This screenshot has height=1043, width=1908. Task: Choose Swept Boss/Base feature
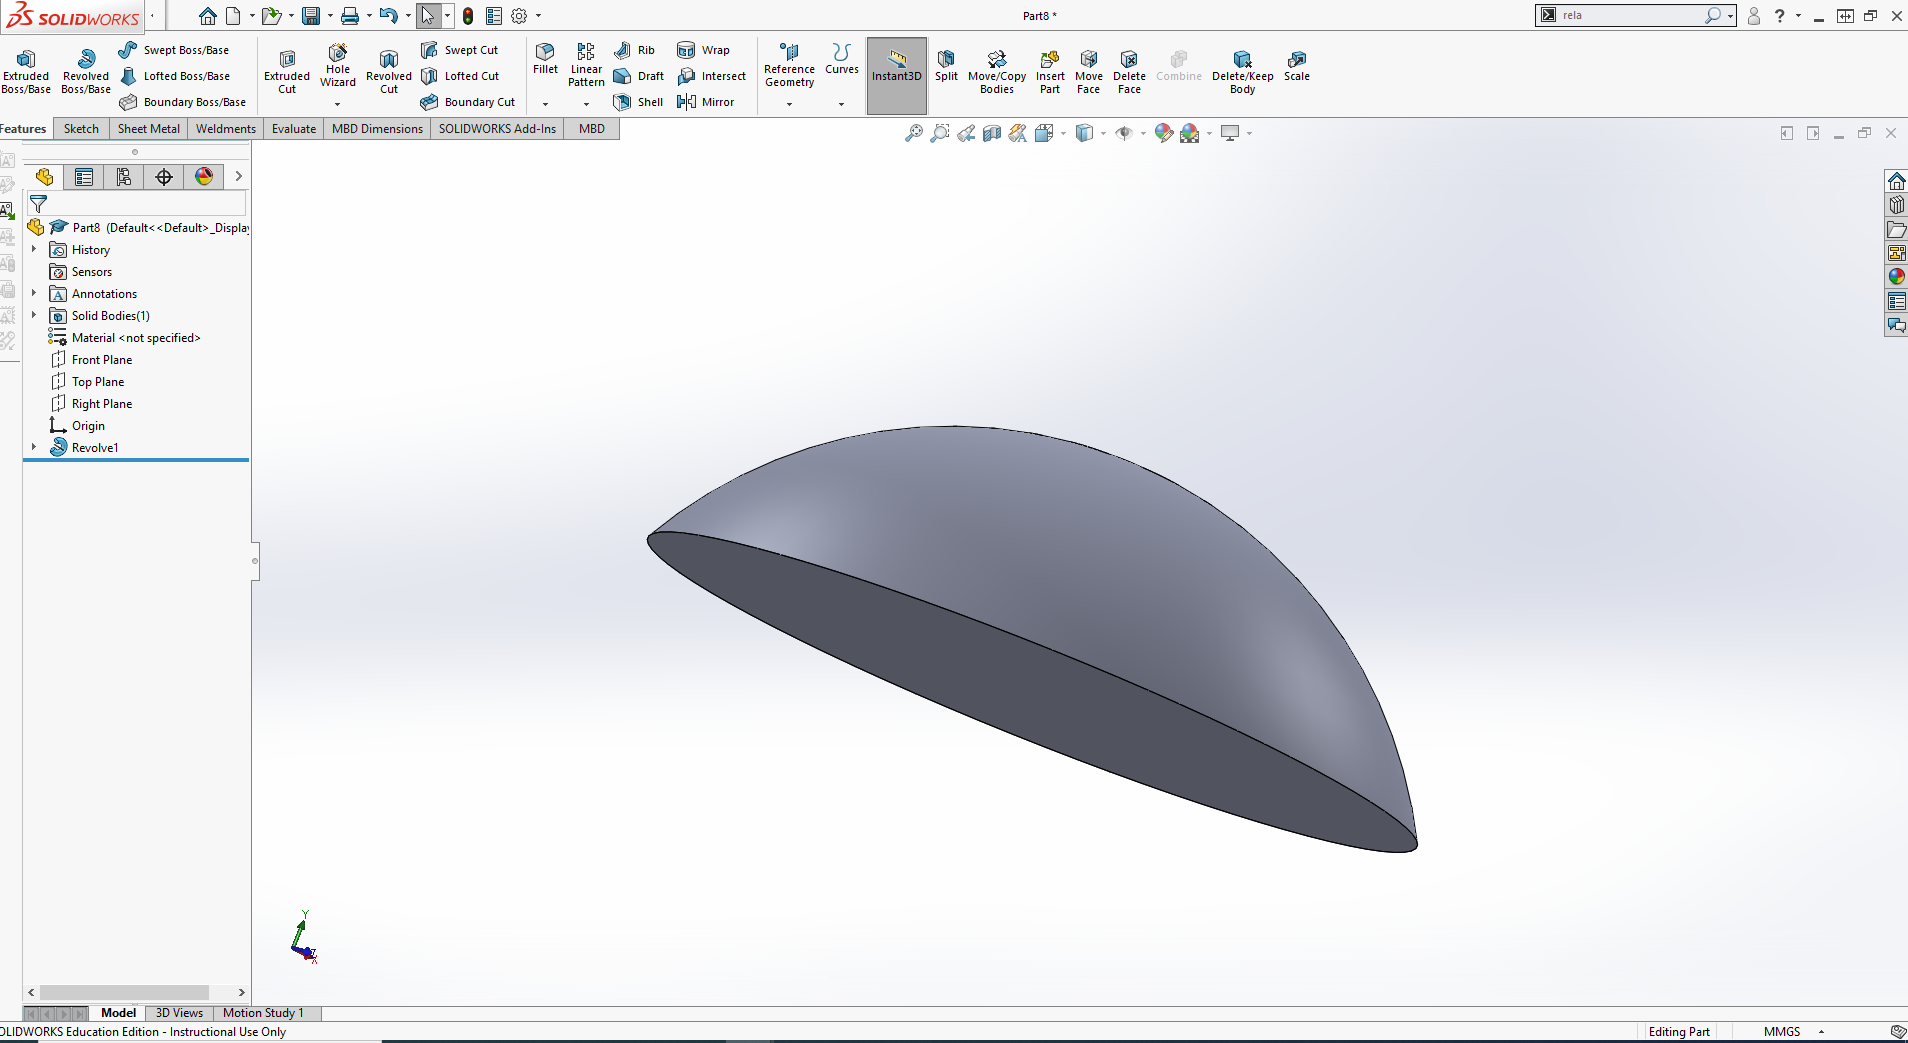(174, 50)
